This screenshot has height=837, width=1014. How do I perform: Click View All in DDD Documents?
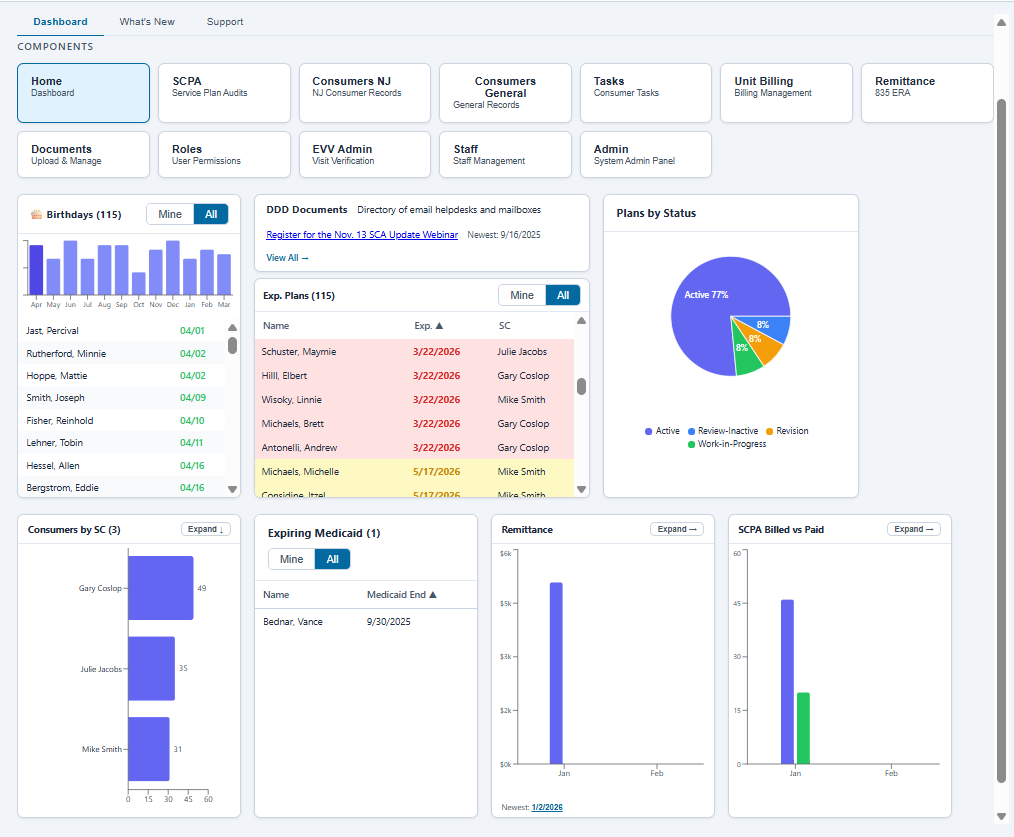(286, 257)
